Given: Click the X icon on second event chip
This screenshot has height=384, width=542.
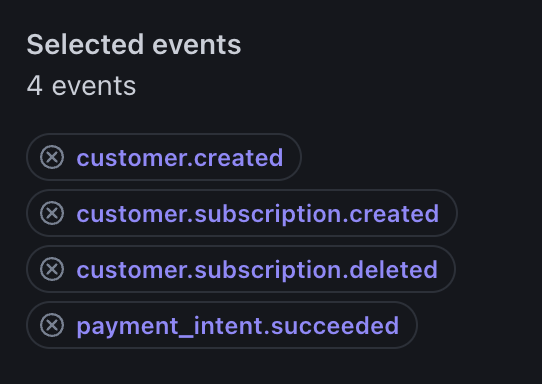Looking at the screenshot, I should point(52,213).
